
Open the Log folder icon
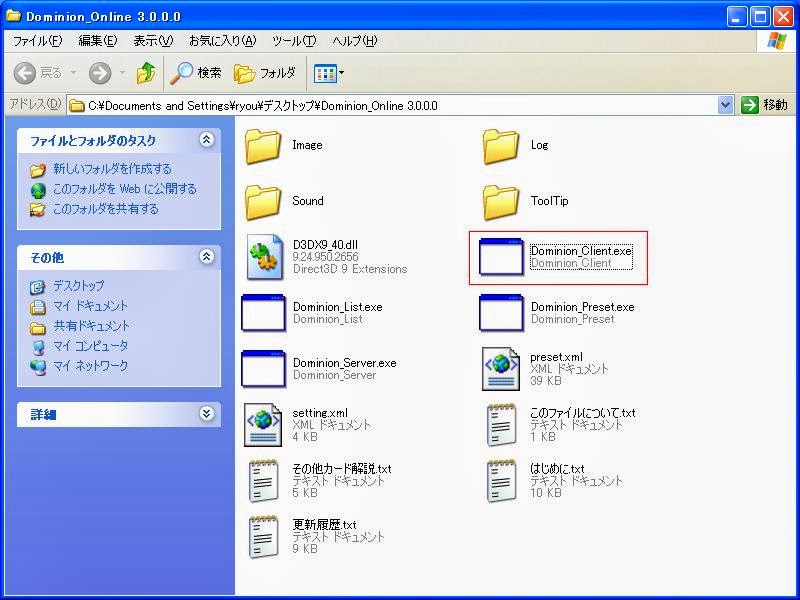(501, 146)
